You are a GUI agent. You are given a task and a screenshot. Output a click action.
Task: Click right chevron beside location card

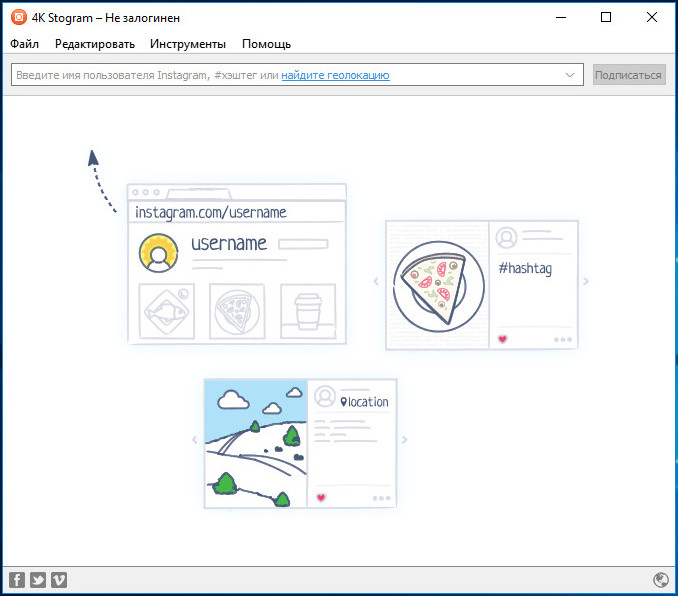click(x=405, y=440)
